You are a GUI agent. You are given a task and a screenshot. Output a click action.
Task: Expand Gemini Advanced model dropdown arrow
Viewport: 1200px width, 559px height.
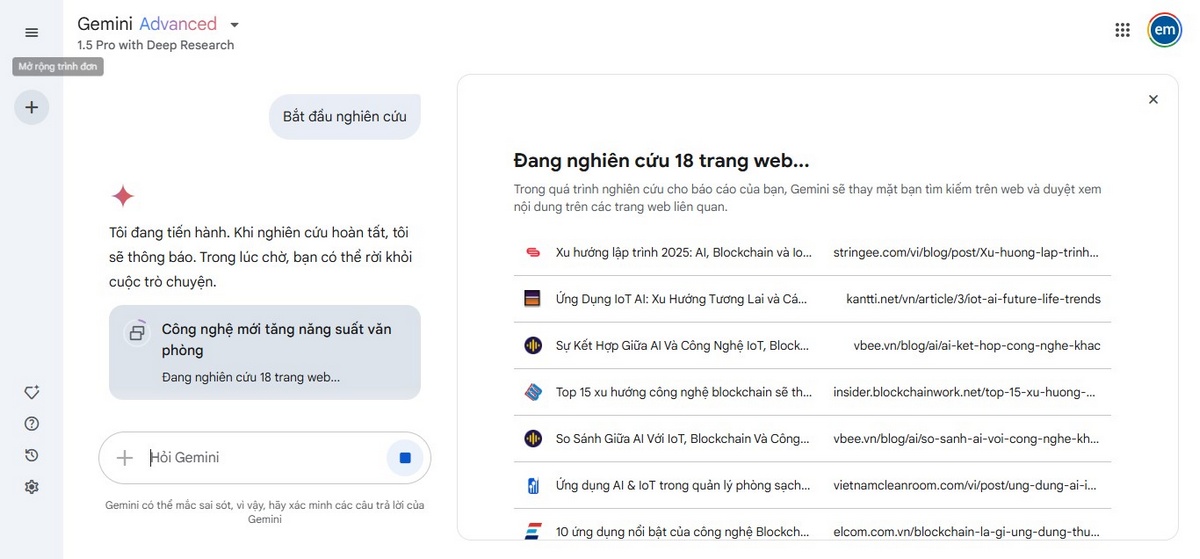pos(234,25)
